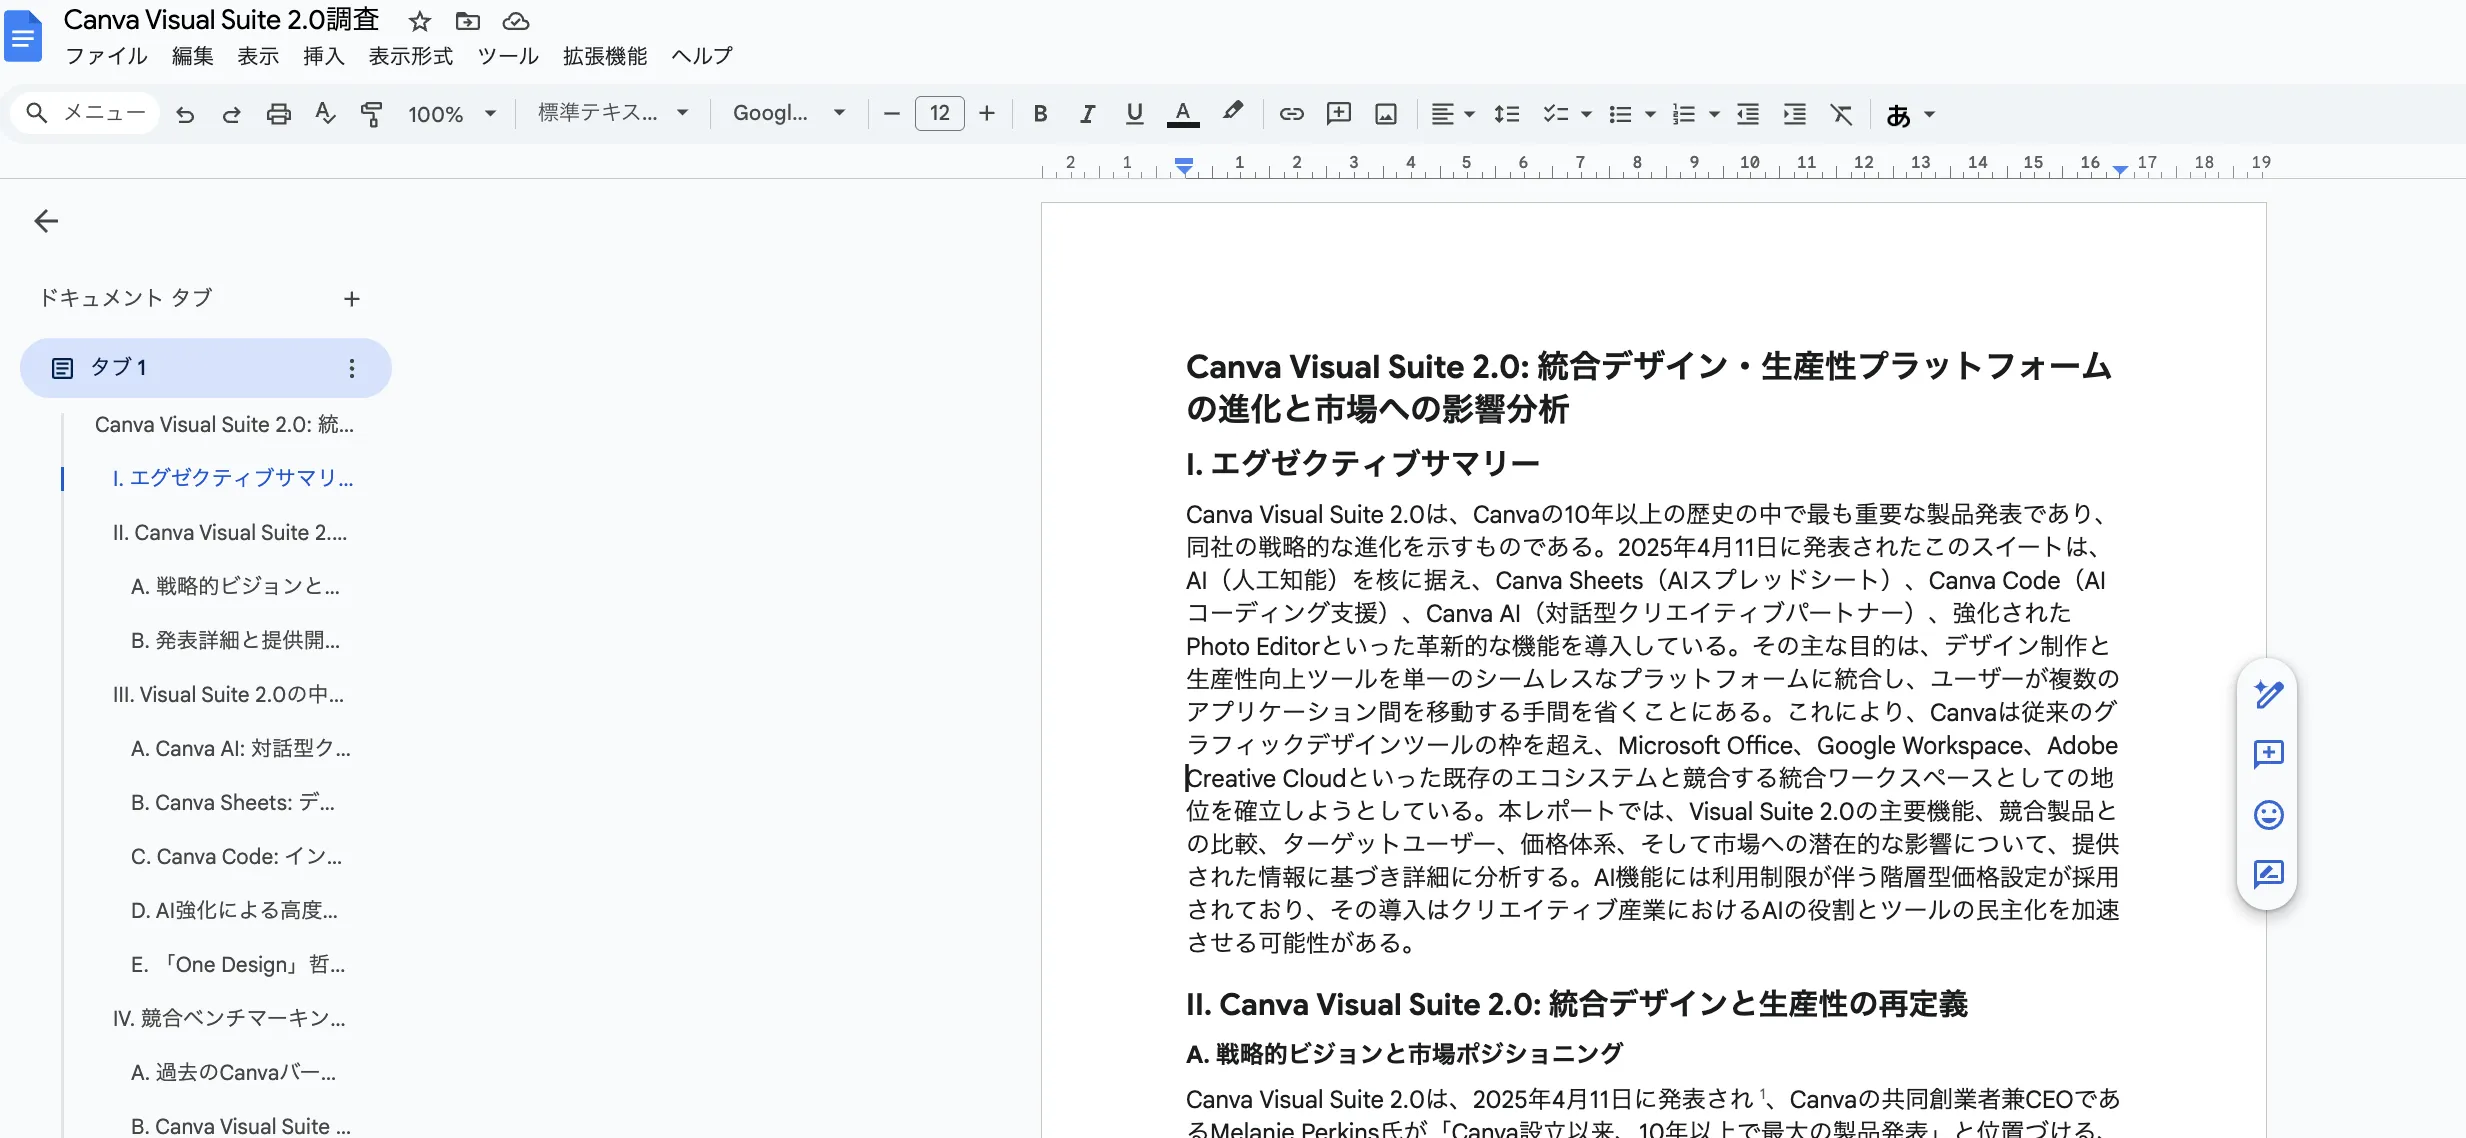Screen dimensions: 2466x1138
Task: Open the 標準テキスト style dropdown
Action: (613, 113)
